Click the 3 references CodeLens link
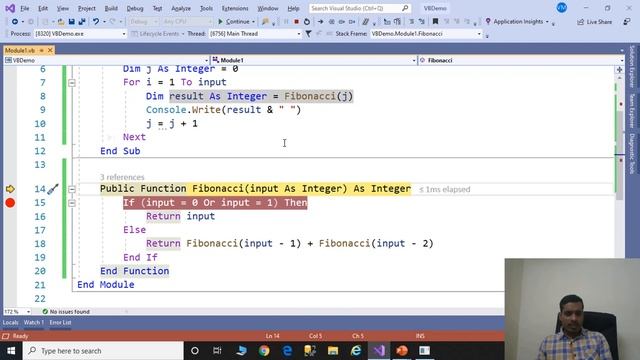Image resolution: width=640 pixels, height=360 pixels. coord(122,177)
